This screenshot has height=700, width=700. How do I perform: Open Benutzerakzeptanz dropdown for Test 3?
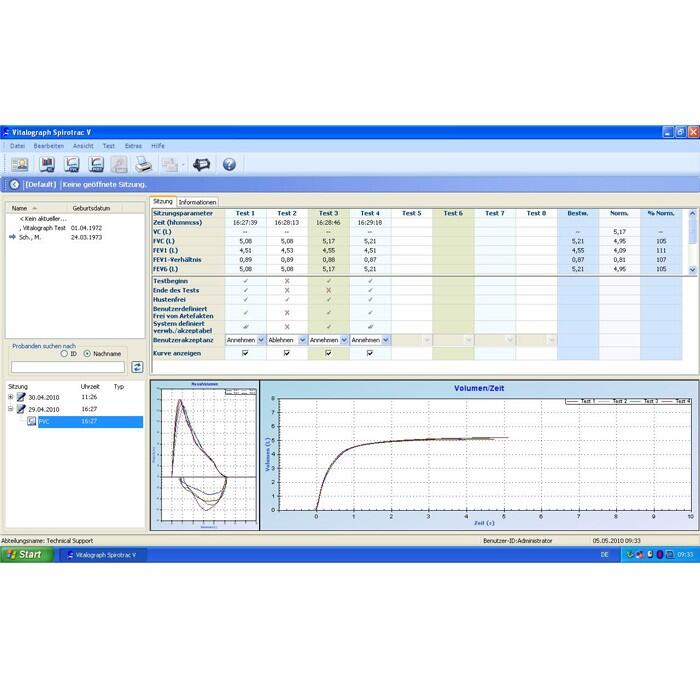pyautogui.click(x=344, y=340)
